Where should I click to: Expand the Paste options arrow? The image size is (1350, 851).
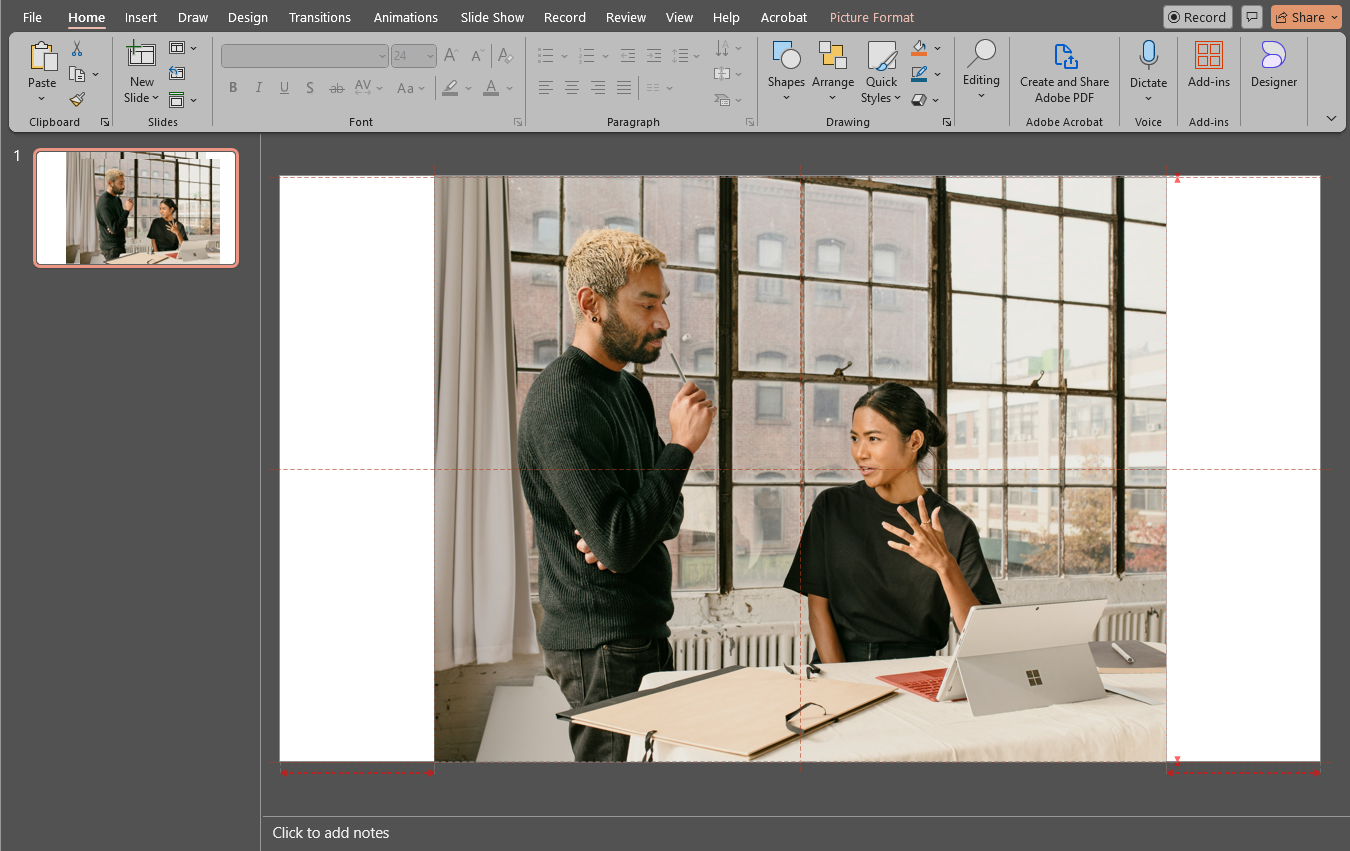tap(42, 98)
